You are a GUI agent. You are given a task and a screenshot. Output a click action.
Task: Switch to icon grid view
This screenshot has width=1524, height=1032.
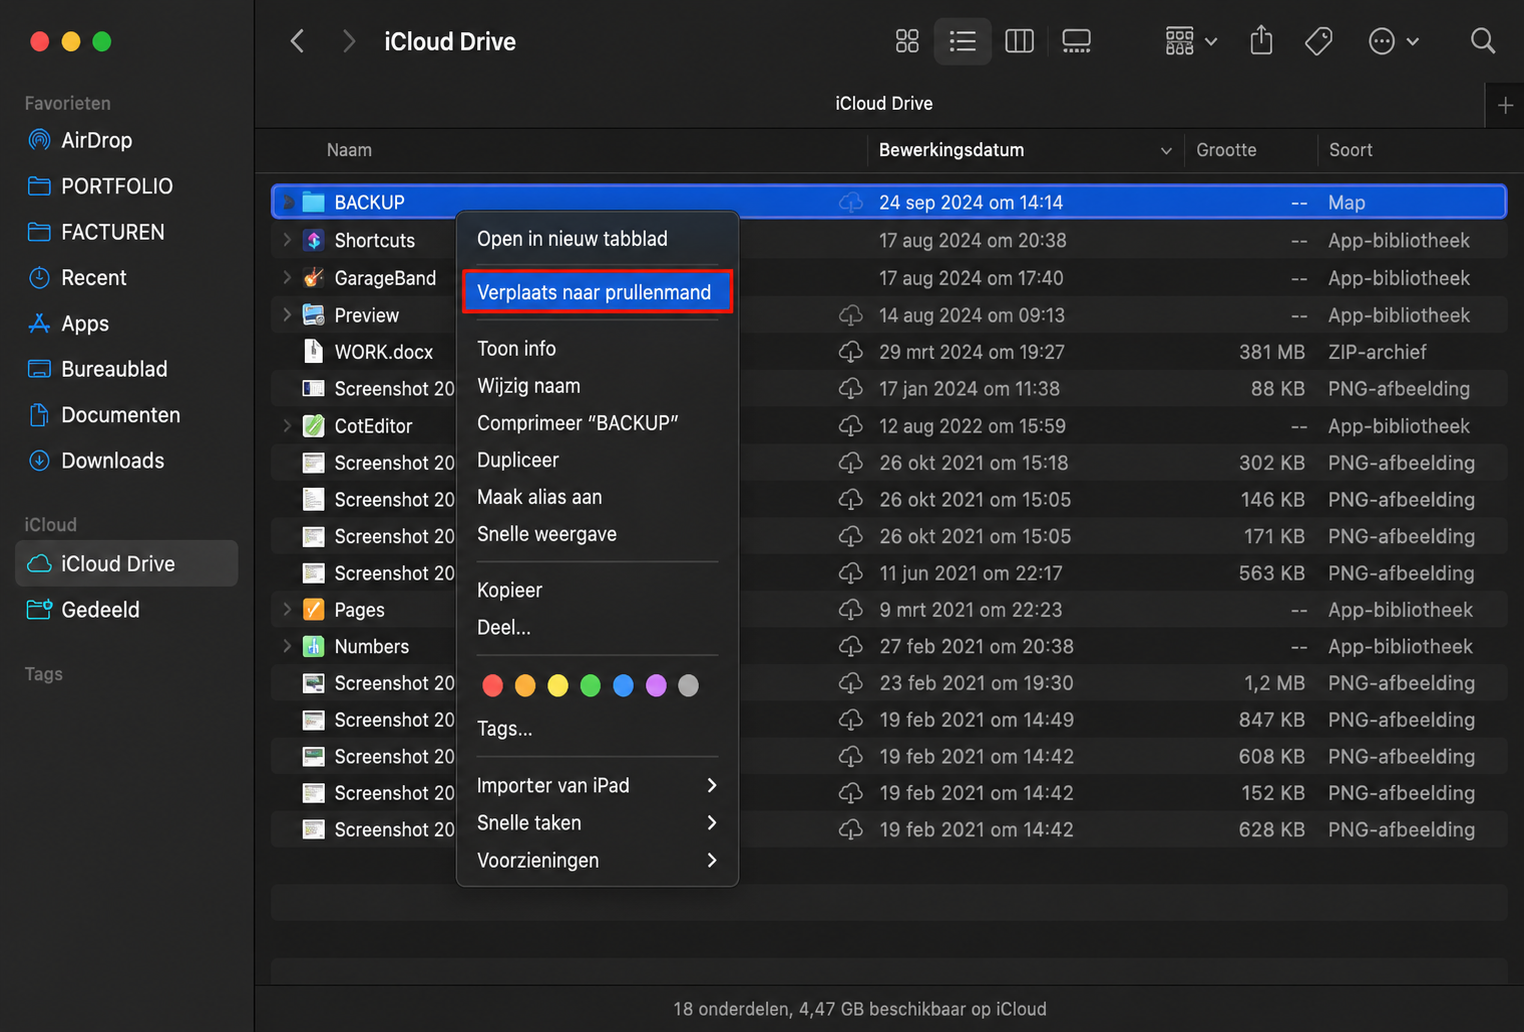coord(907,41)
